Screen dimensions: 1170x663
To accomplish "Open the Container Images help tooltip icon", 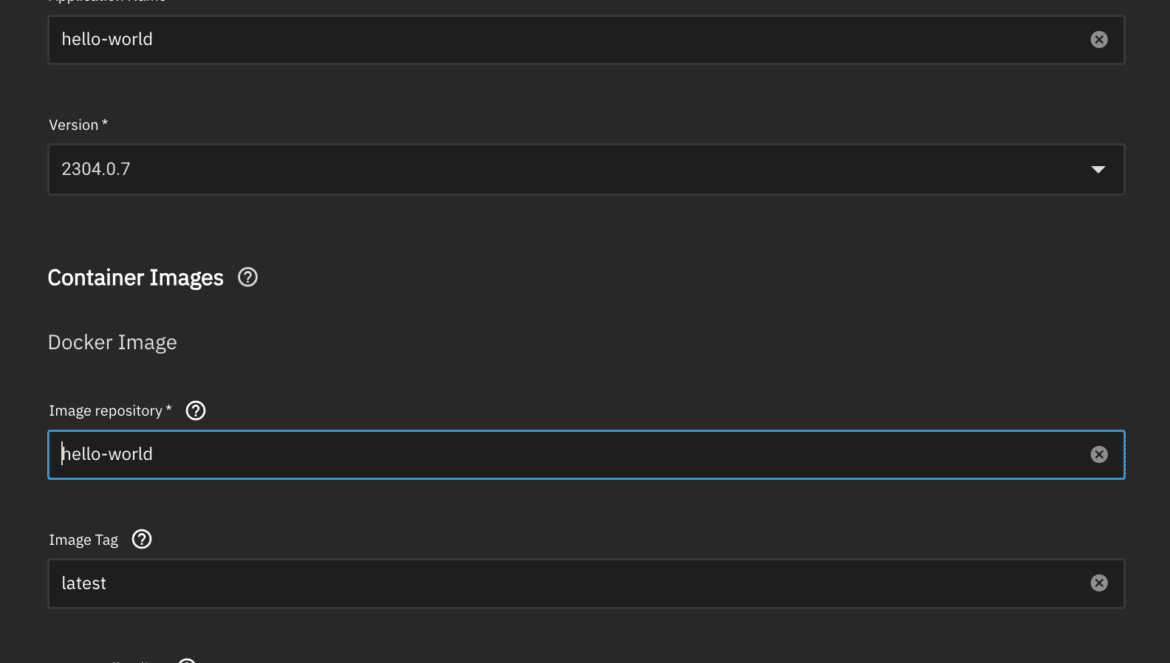I will [x=248, y=277].
